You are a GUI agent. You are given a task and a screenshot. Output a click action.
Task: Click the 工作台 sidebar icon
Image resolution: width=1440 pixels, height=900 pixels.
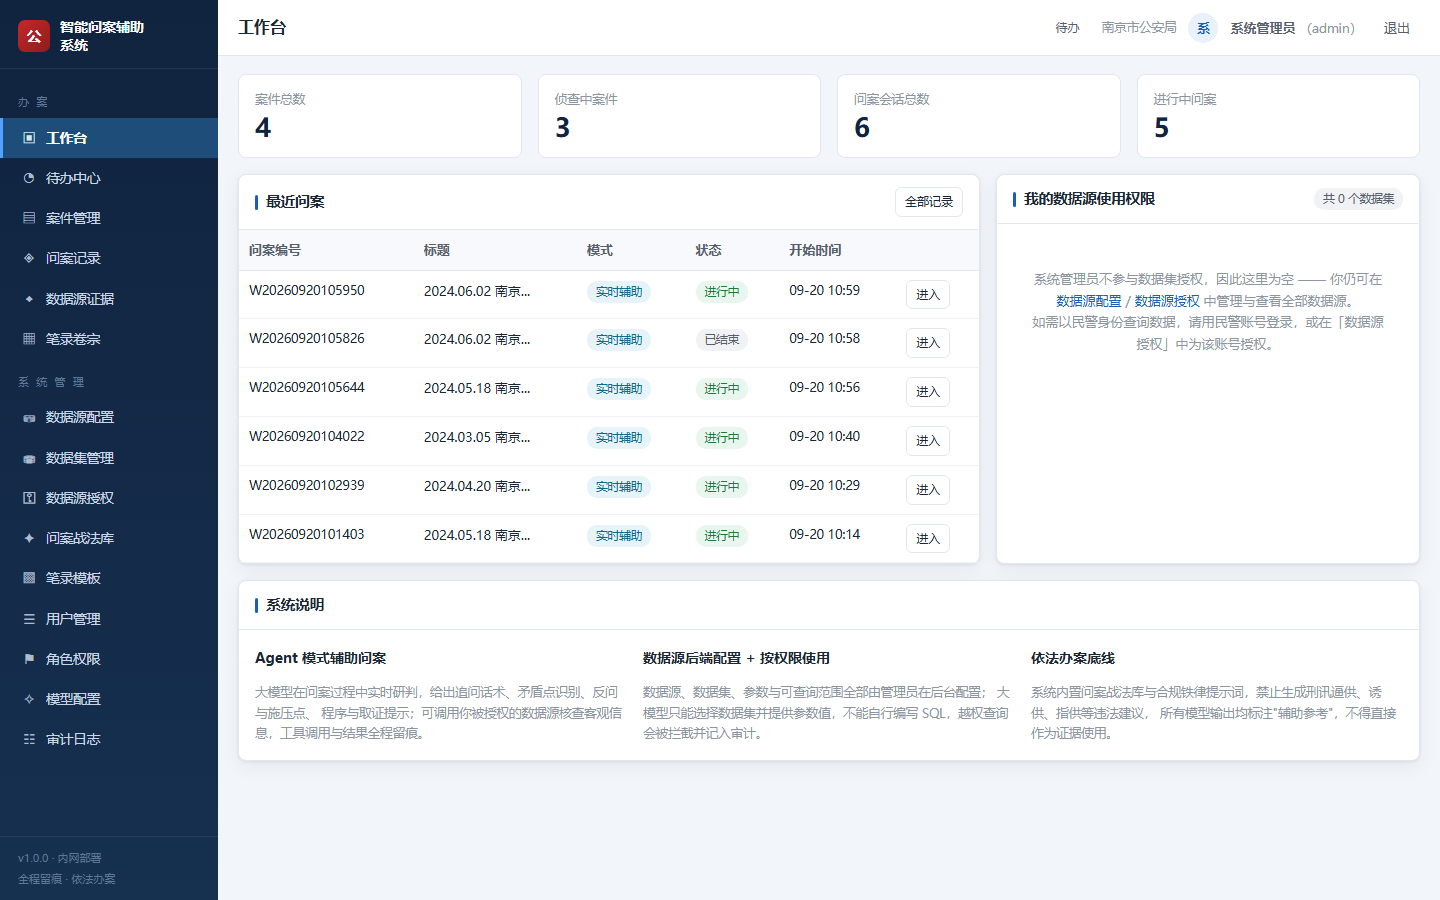click(x=29, y=138)
